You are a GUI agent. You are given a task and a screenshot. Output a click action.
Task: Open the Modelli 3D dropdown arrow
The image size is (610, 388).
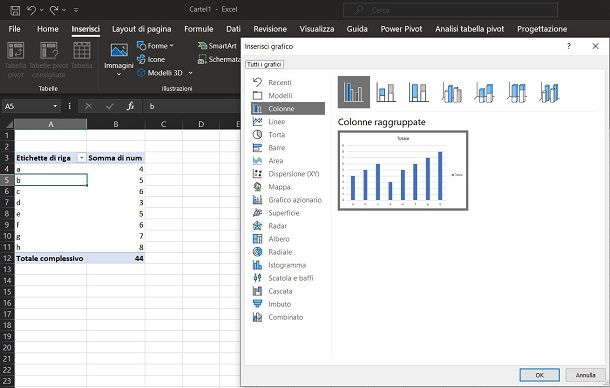tap(190, 73)
